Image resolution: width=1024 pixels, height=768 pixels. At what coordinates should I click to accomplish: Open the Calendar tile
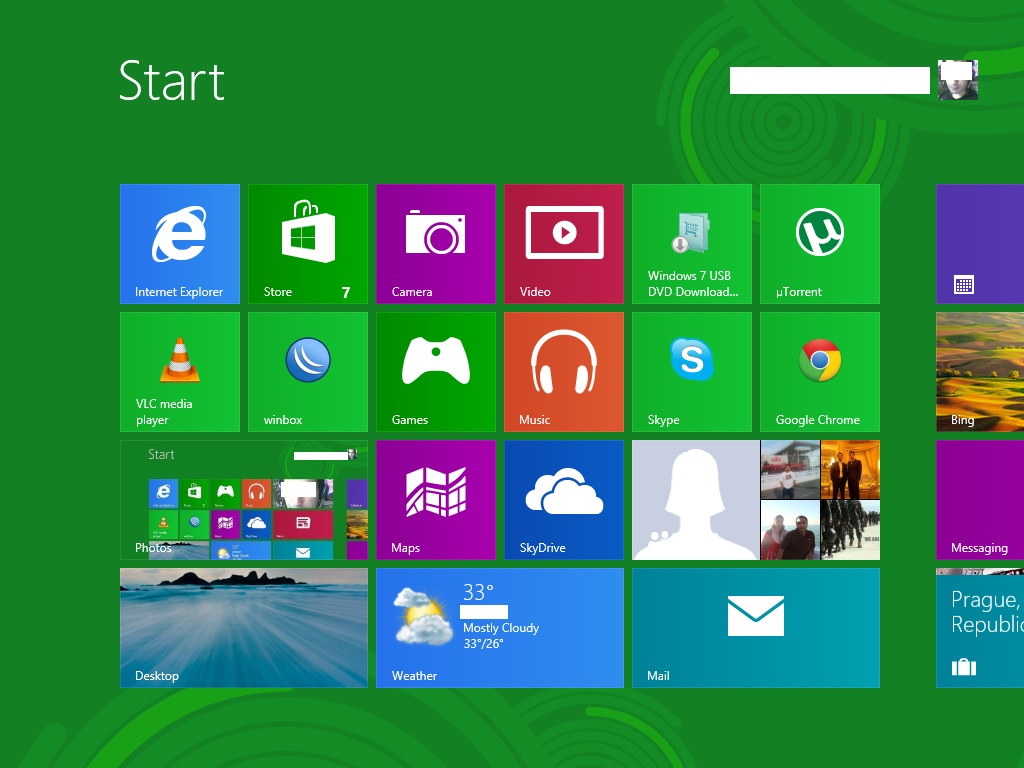[x=980, y=244]
